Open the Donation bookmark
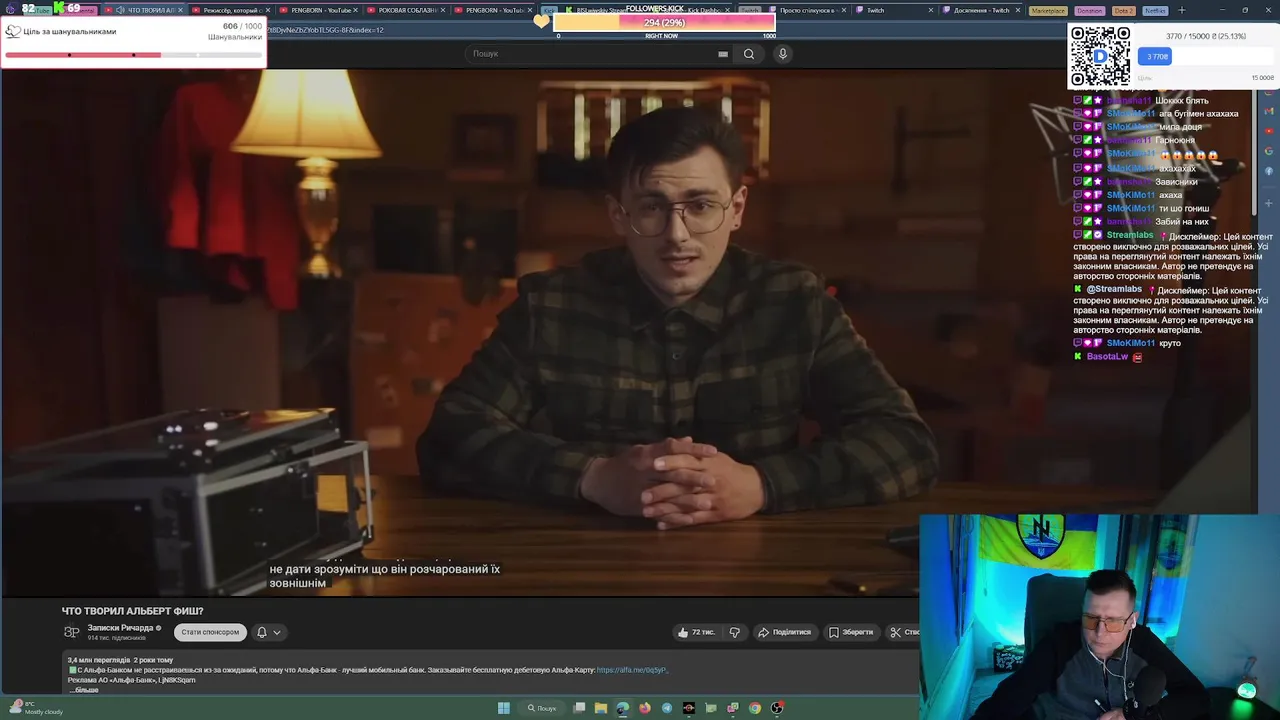This screenshot has height=720, width=1280. pos(1090,10)
